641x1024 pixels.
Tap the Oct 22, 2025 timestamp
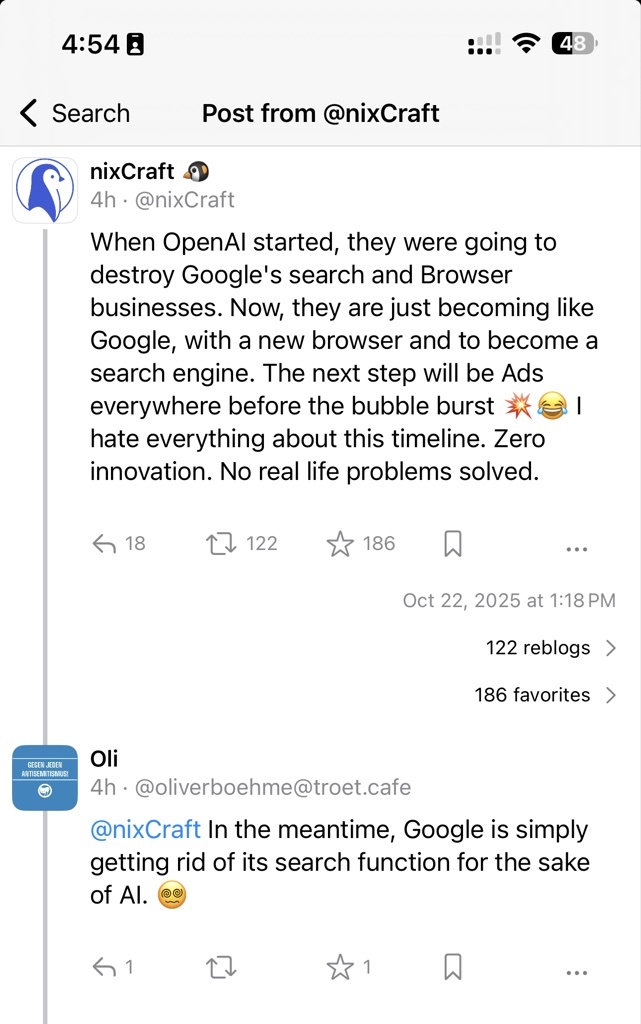point(508,601)
